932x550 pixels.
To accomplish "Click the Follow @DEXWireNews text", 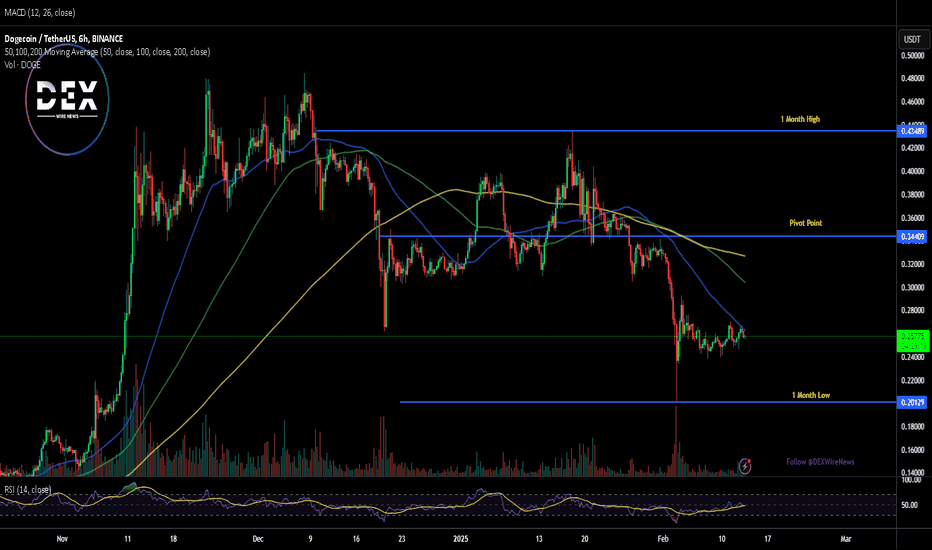I will tap(820, 461).
